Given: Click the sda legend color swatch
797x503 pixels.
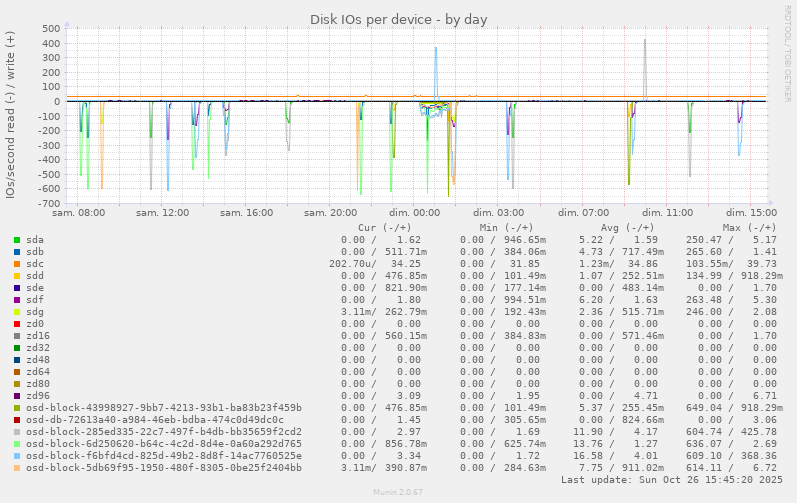Looking at the screenshot, I should point(17,240).
